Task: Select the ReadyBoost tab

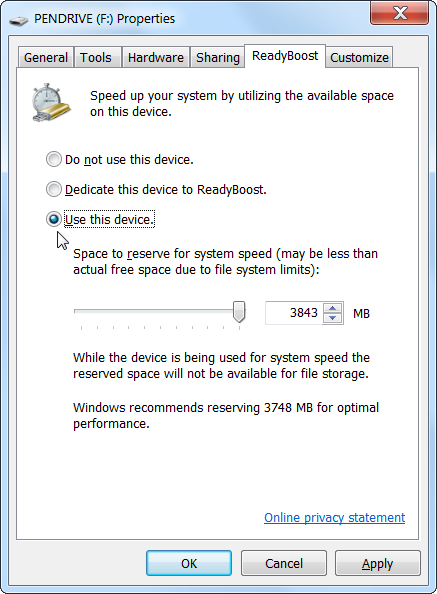Action: (285, 56)
